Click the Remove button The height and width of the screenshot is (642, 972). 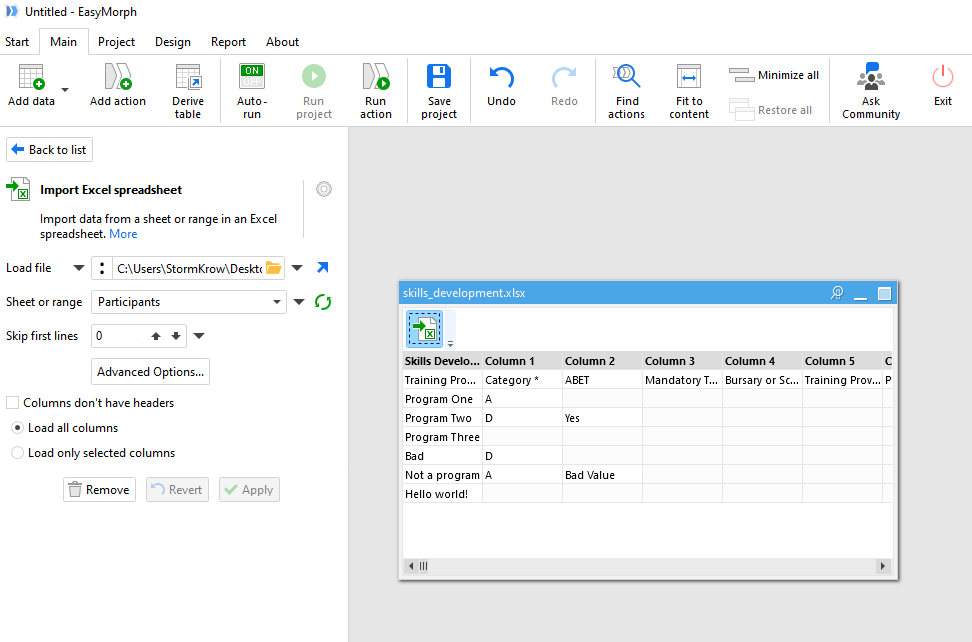(99, 490)
